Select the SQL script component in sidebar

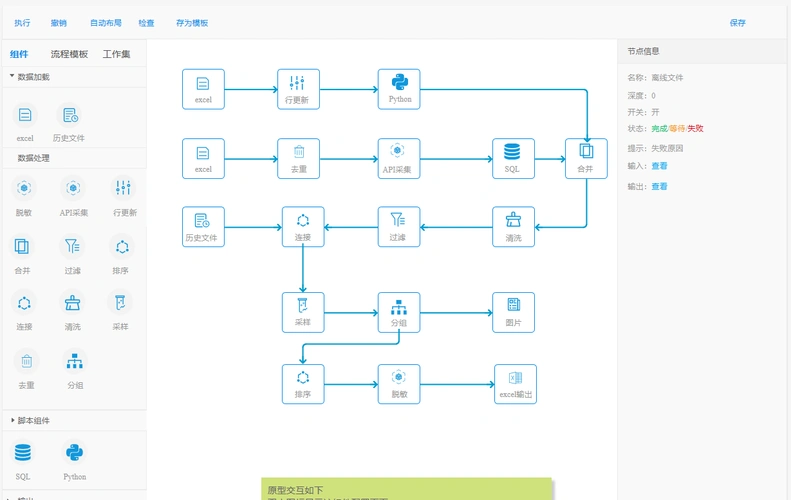click(x=23, y=453)
